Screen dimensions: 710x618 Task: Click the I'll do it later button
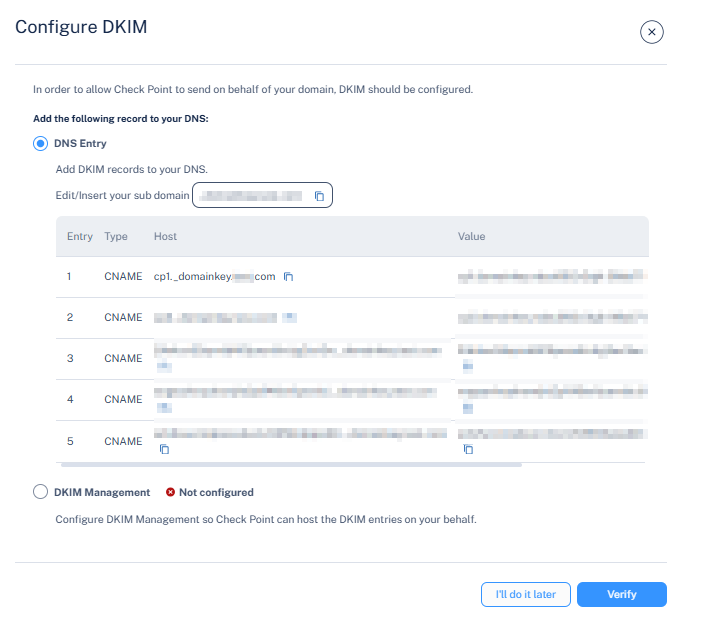[525, 594]
